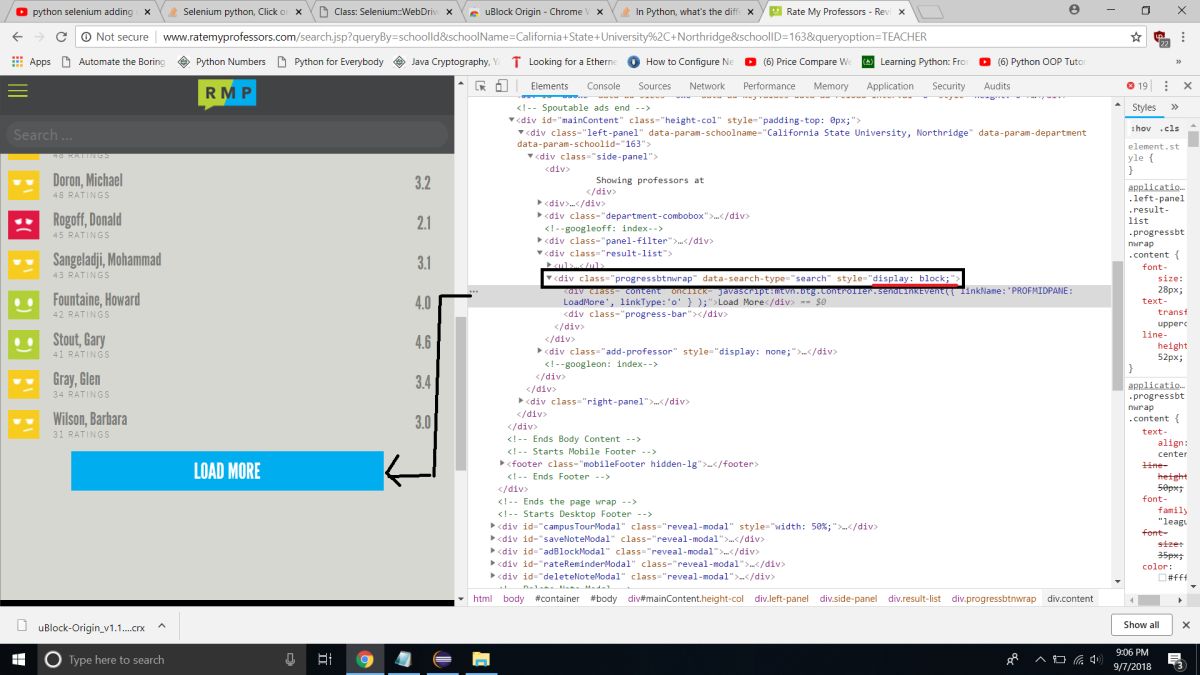Click the browser back arrow

point(17,37)
